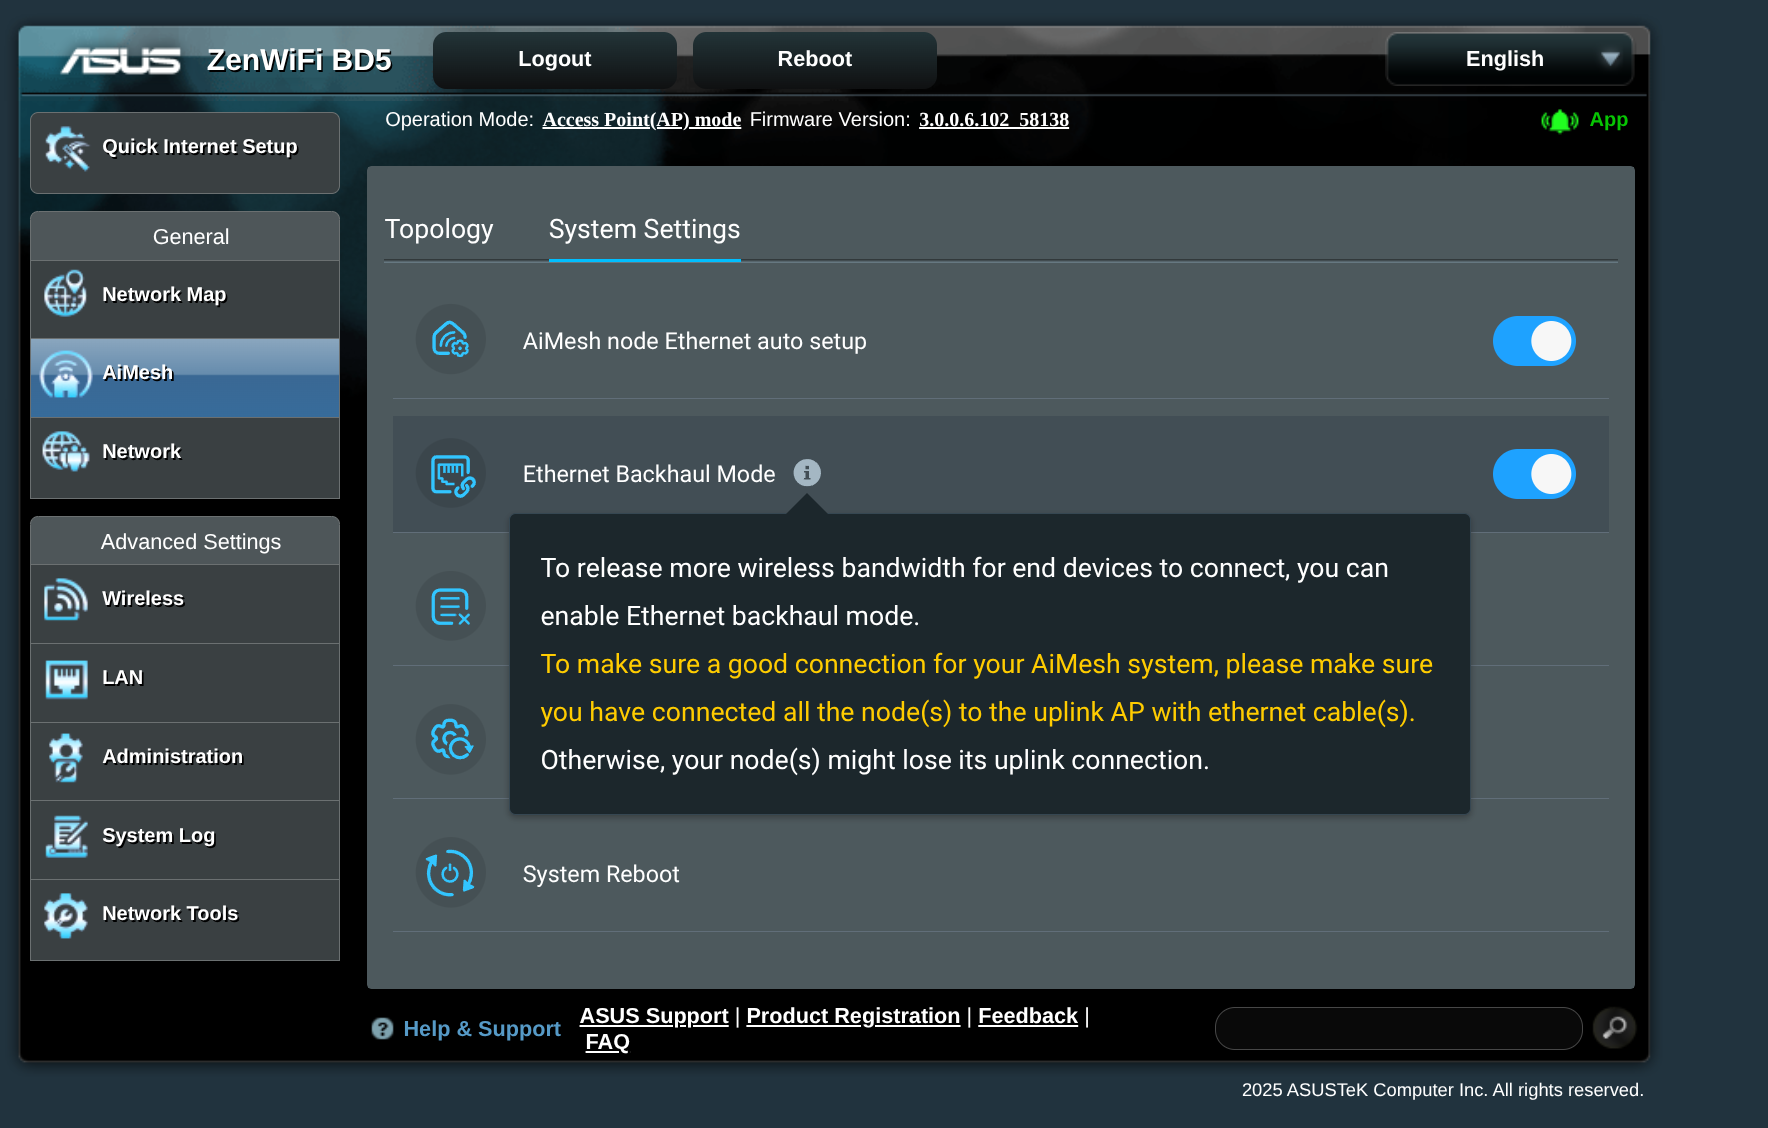Click the AiMesh node Ethernet auto setup icon
Image resolution: width=1768 pixels, height=1128 pixels.
click(x=451, y=340)
